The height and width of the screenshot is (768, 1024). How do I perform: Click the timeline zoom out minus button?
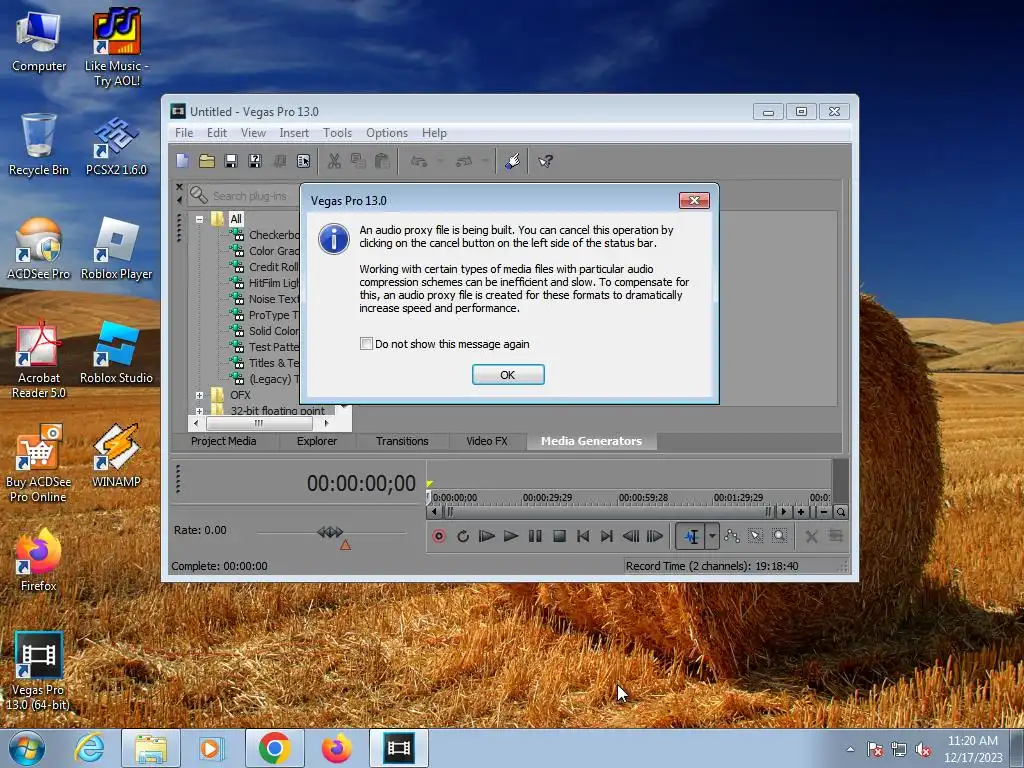(x=824, y=513)
